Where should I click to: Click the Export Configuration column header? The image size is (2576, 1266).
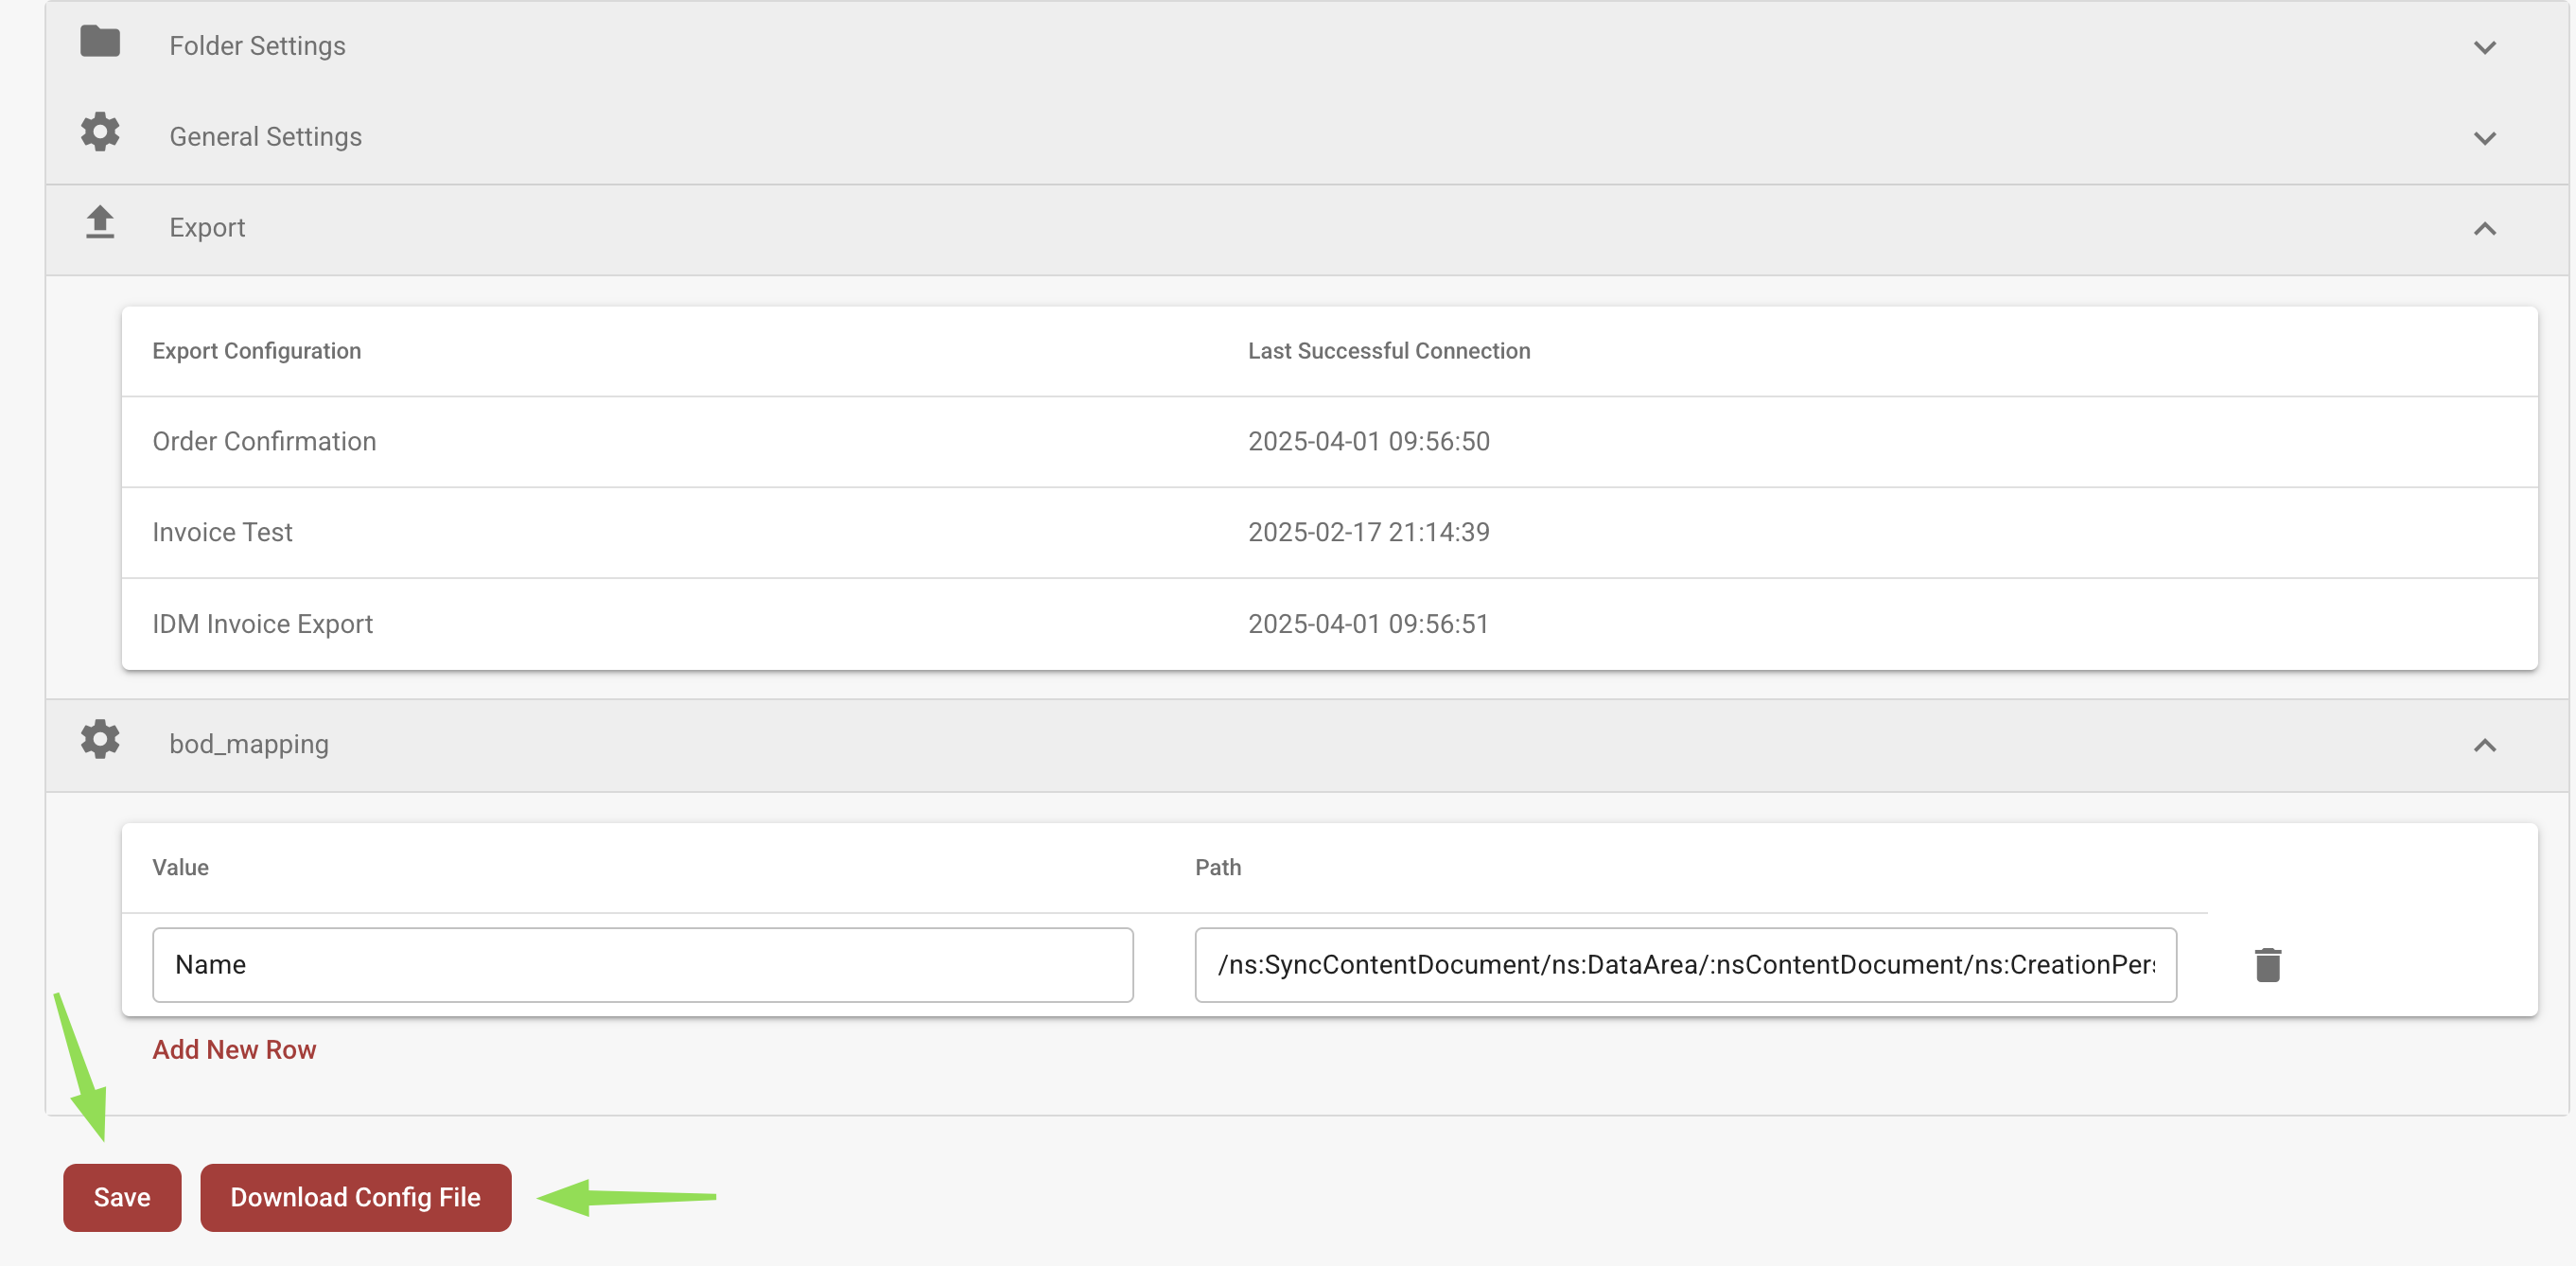point(256,350)
